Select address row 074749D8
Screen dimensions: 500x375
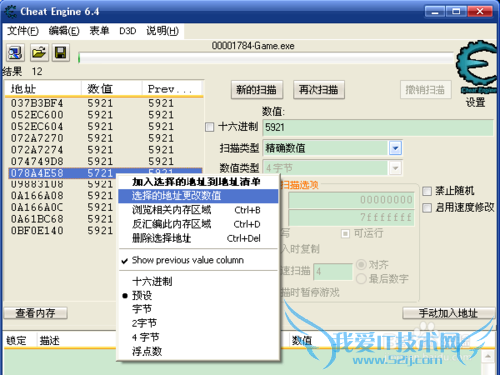point(104,162)
